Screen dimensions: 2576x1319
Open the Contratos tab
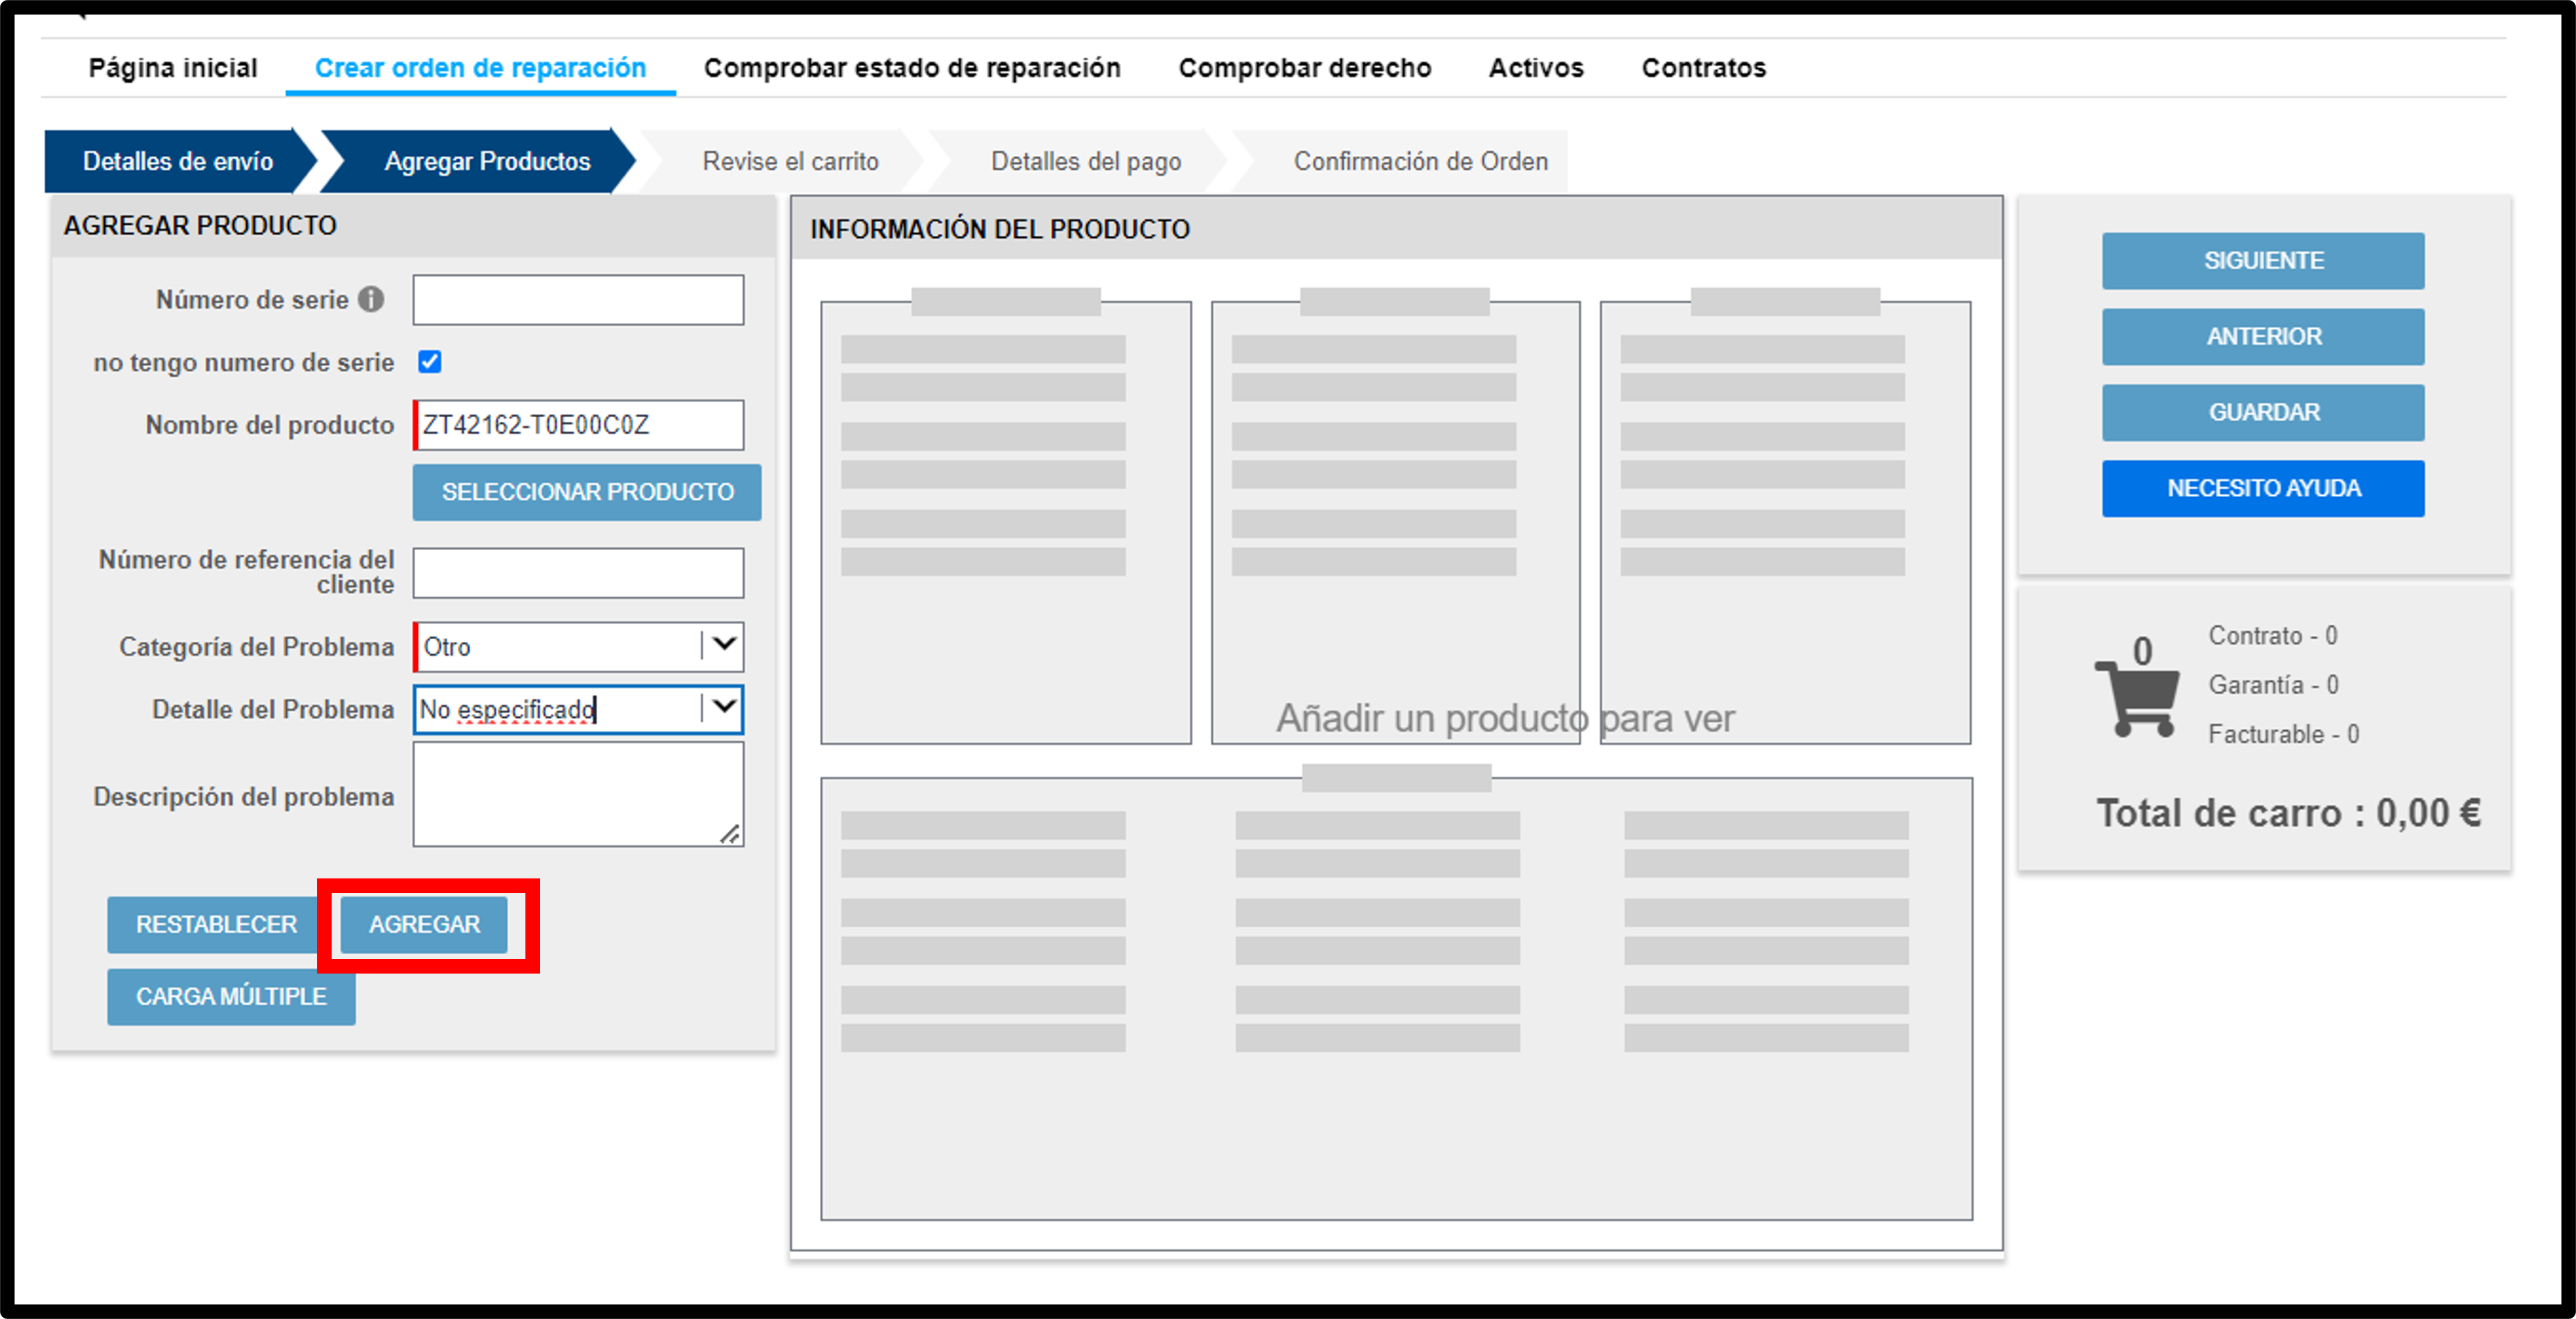click(x=1704, y=68)
